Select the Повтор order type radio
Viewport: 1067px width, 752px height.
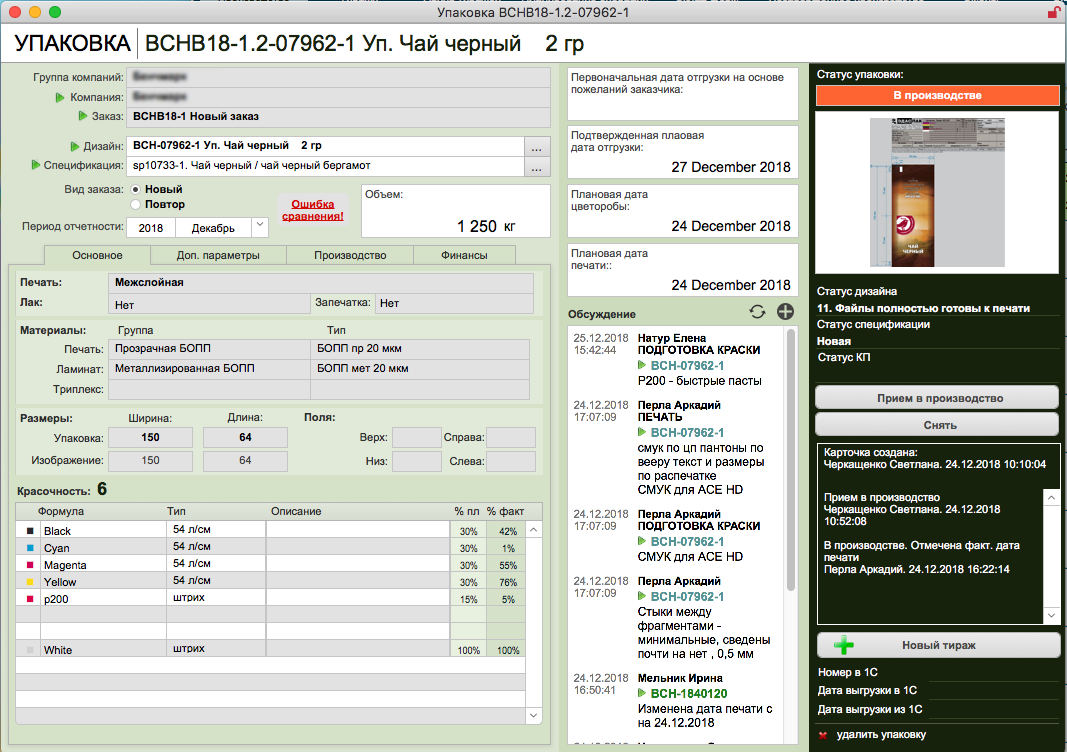point(135,204)
